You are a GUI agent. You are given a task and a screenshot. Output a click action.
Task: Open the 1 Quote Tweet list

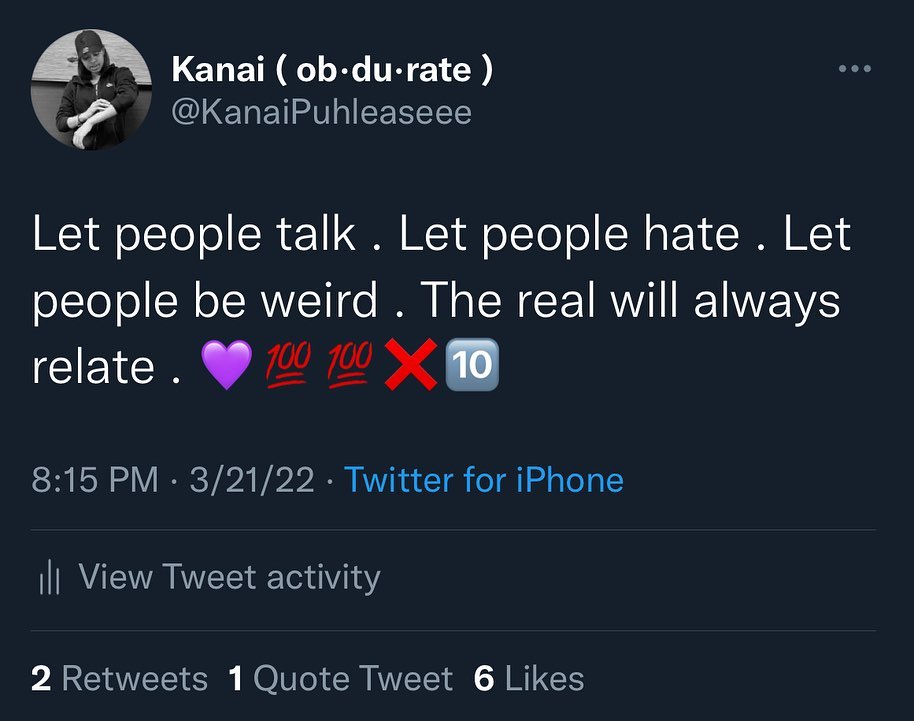[x=340, y=679]
